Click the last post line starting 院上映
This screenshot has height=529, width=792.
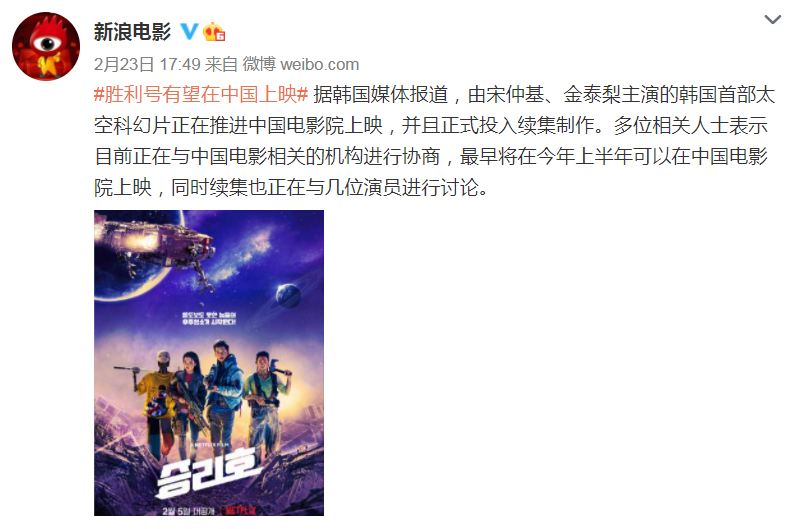pyautogui.click(x=291, y=187)
